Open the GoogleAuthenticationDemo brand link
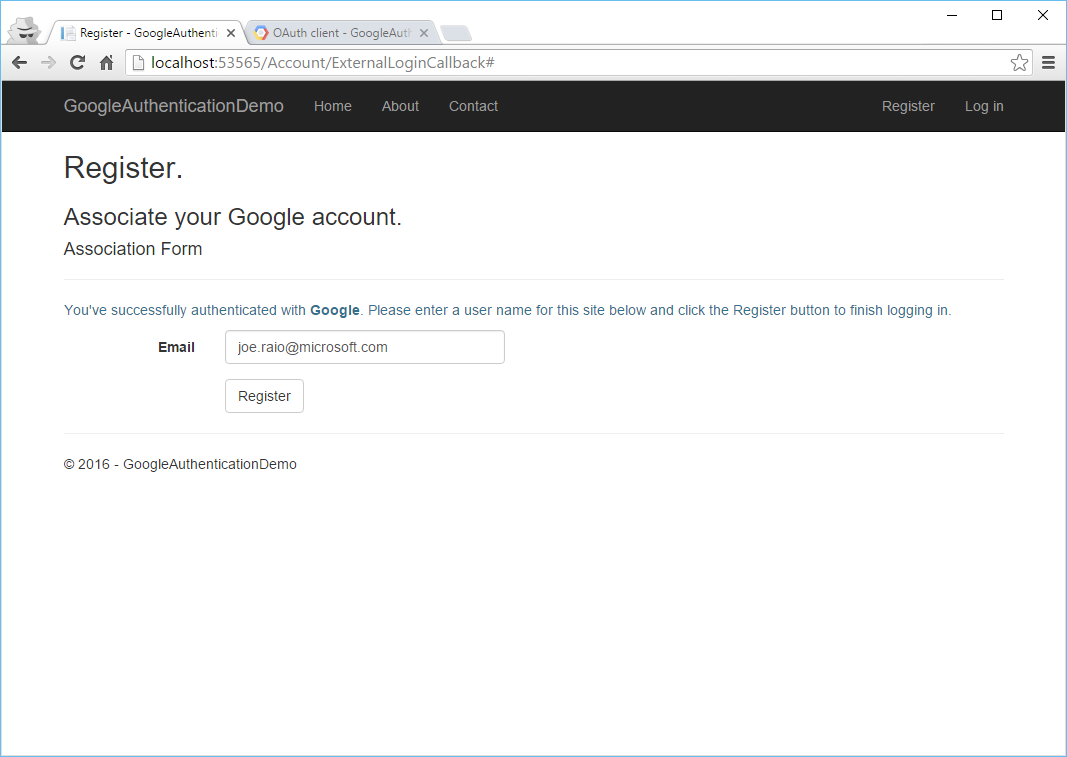Viewport: 1067px width, 757px height. pos(174,106)
